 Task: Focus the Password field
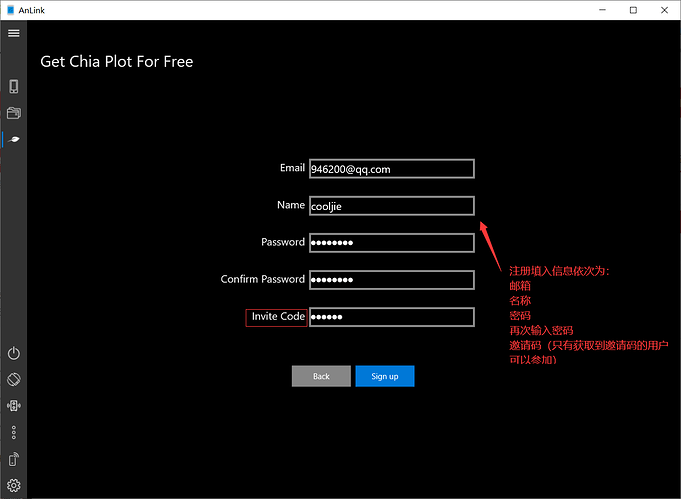(392, 243)
